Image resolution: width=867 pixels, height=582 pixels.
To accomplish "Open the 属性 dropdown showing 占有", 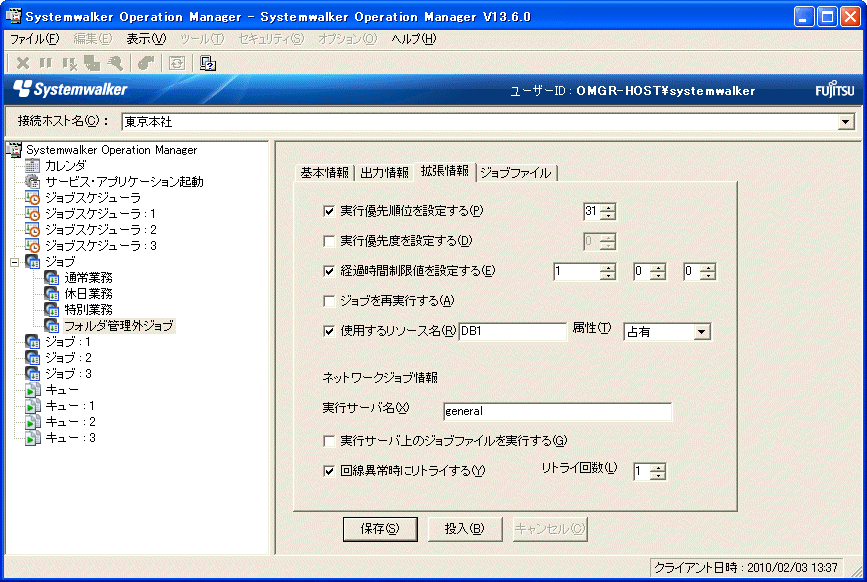I will point(702,332).
